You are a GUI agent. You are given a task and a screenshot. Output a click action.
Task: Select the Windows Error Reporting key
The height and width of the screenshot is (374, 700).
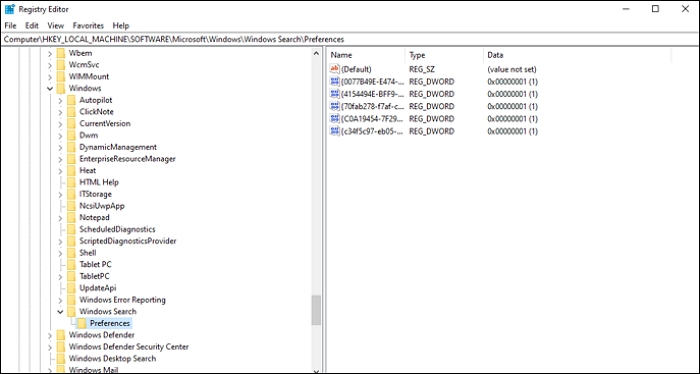tap(122, 300)
